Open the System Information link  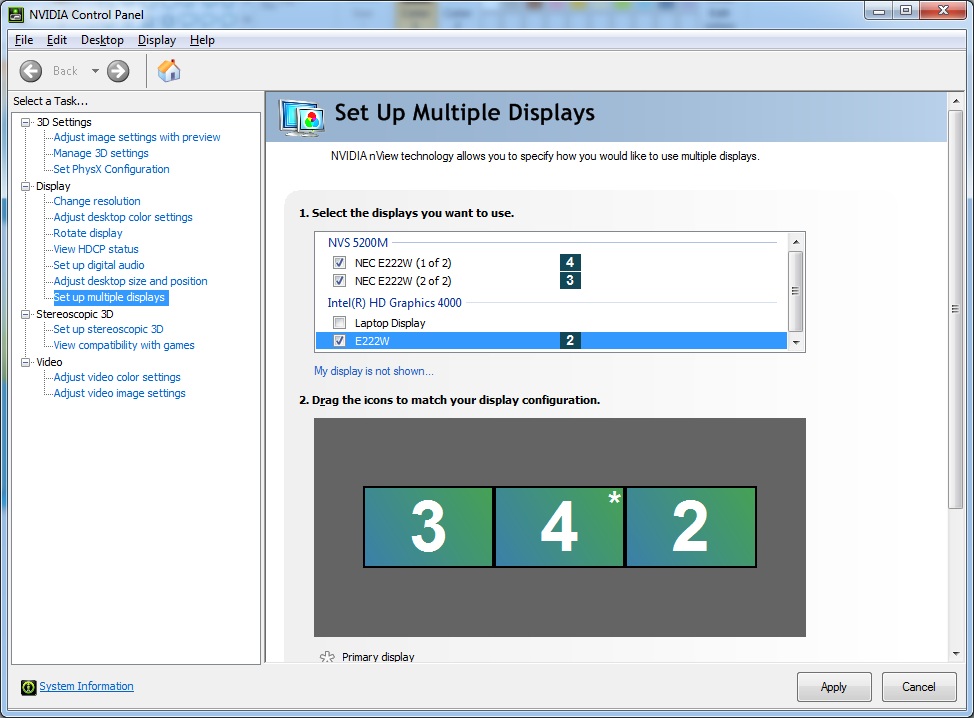pos(86,686)
